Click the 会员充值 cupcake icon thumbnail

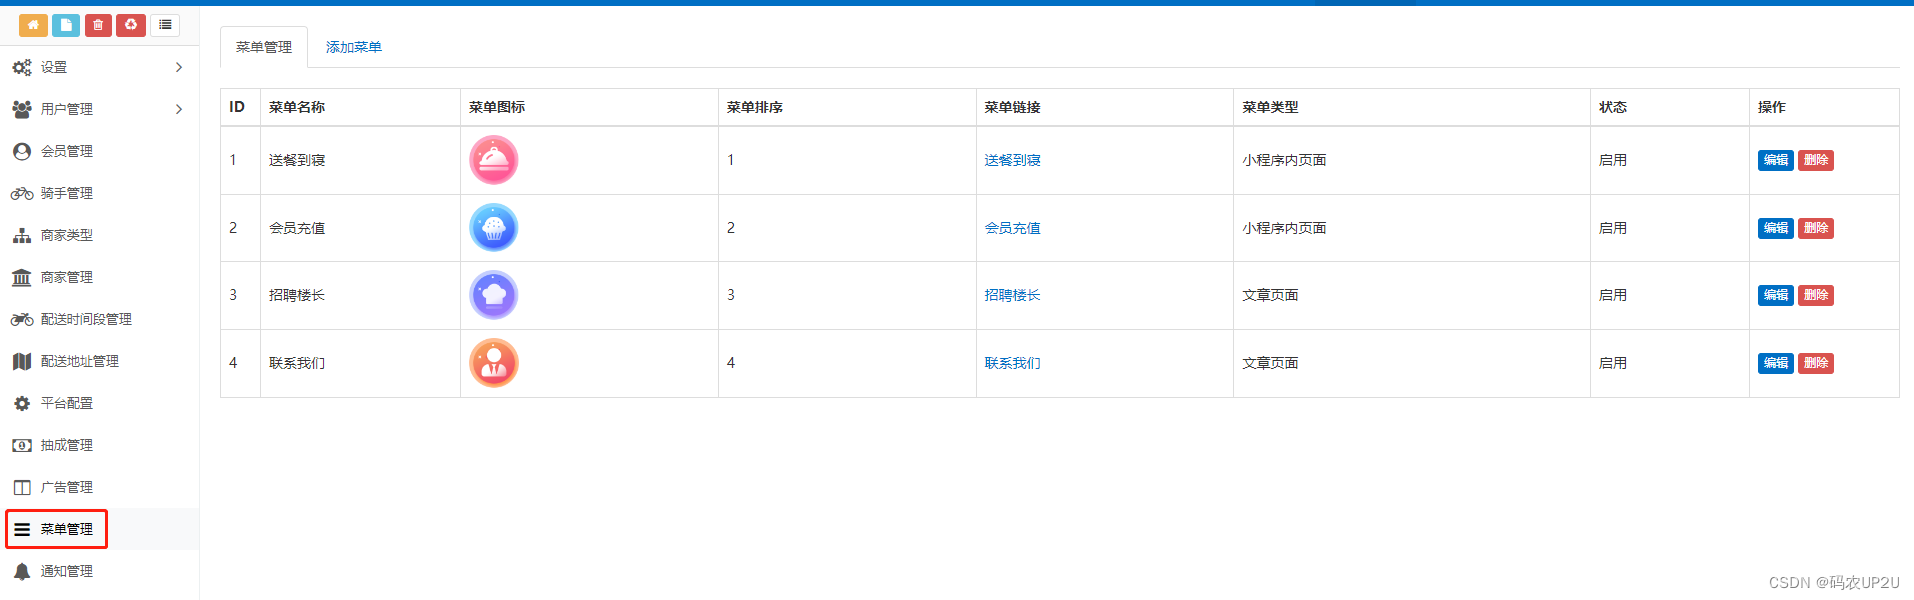494,228
